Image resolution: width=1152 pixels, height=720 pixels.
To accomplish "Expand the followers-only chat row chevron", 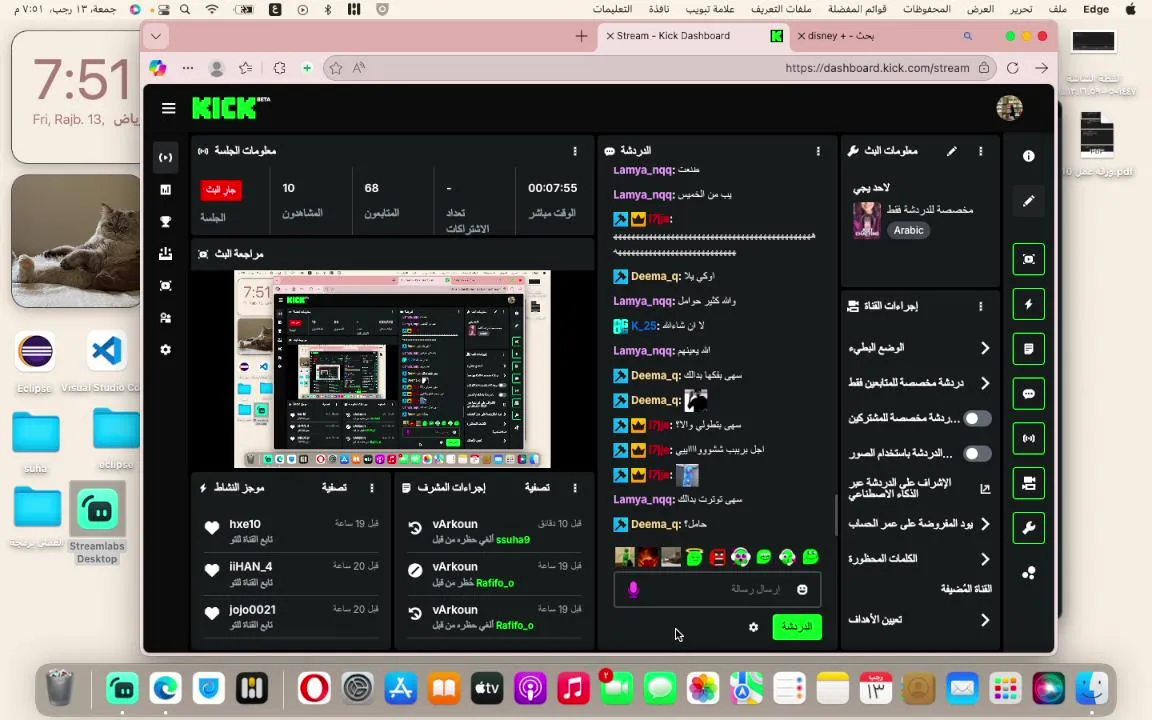I will pyautogui.click(x=985, y=383).
